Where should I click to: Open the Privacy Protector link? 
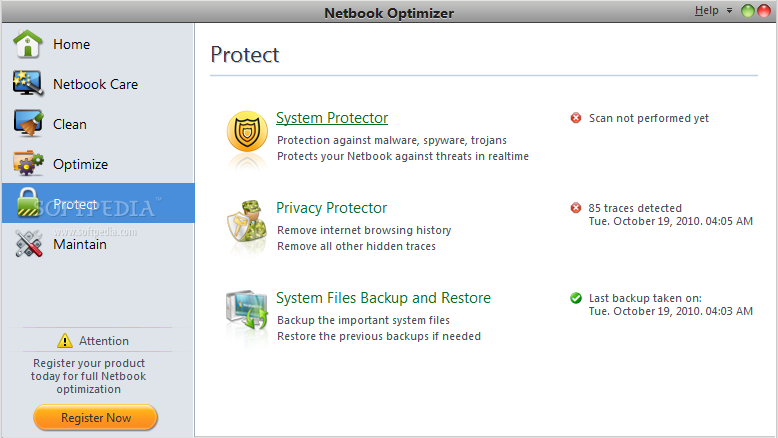[x=331, y=208]
